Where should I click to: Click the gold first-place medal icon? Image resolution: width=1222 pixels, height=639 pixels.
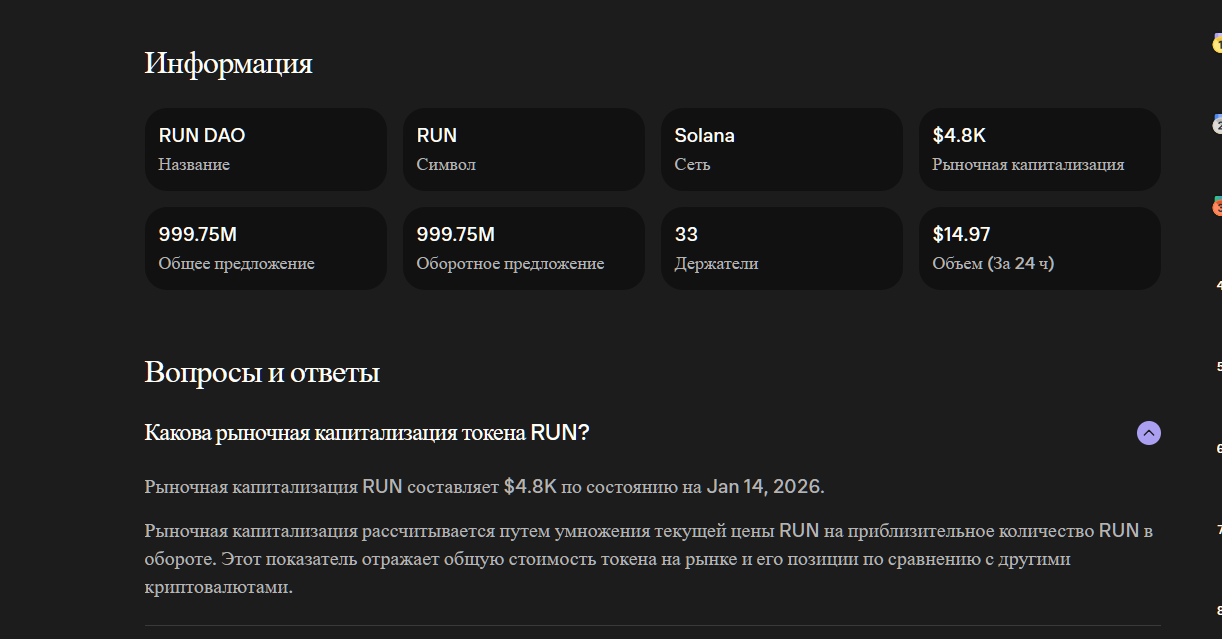pos(1217,44)
